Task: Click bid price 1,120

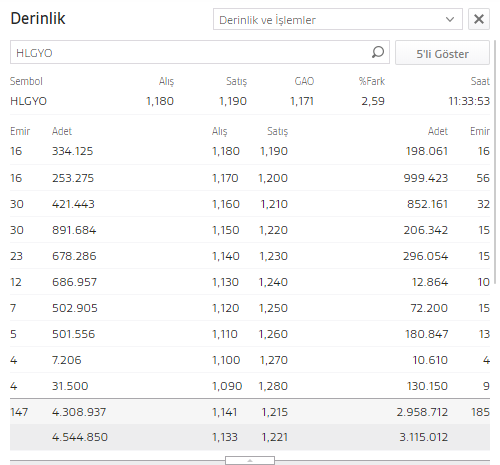Action: coord(226,308)
